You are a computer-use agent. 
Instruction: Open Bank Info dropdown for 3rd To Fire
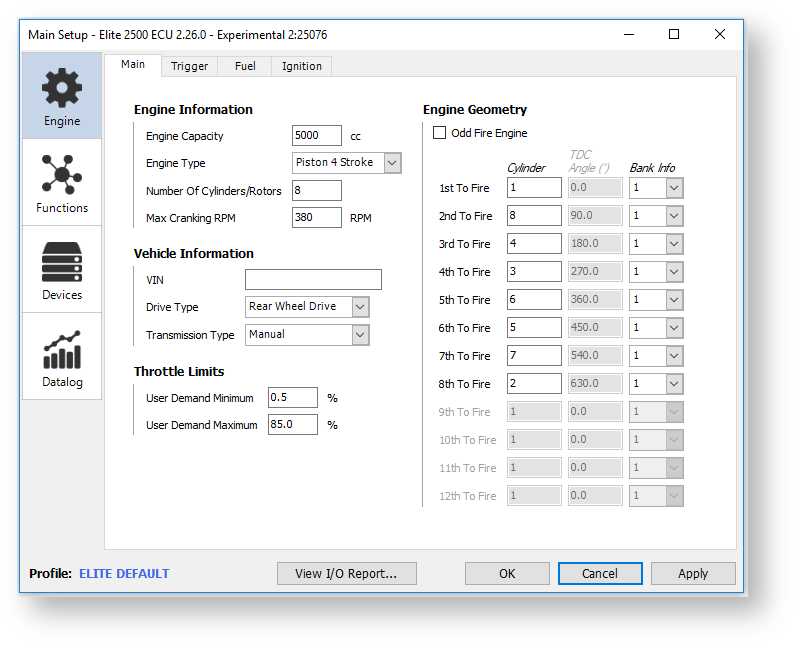(656, 244)
